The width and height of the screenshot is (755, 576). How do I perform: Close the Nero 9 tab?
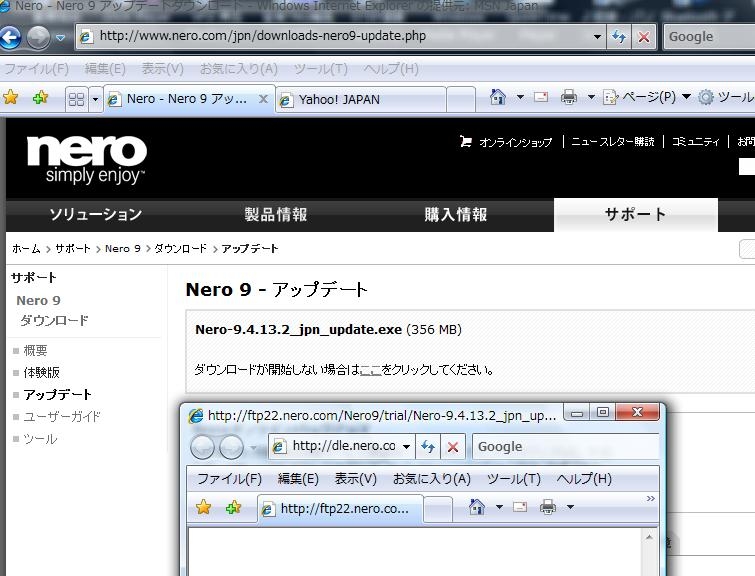click(x=263, y=99)
